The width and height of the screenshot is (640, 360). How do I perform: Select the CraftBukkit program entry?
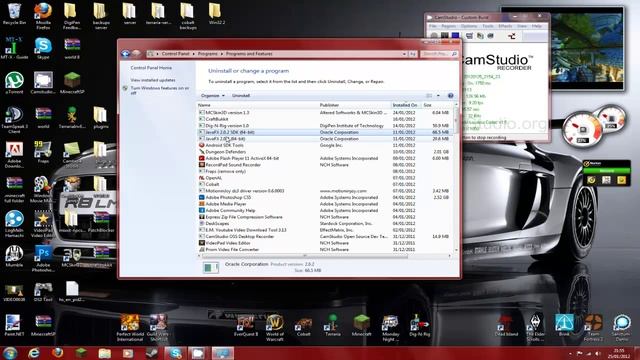coord(324,119)
